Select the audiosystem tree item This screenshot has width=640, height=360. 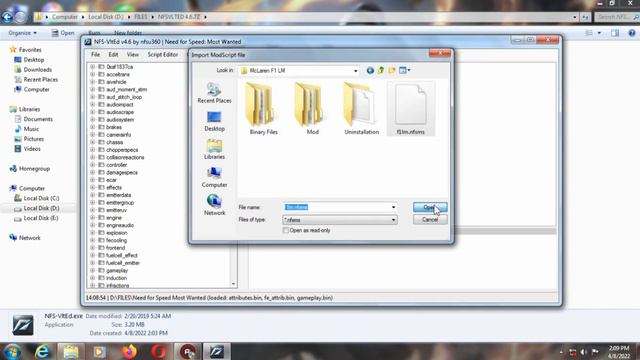click(x=120, y=120)
